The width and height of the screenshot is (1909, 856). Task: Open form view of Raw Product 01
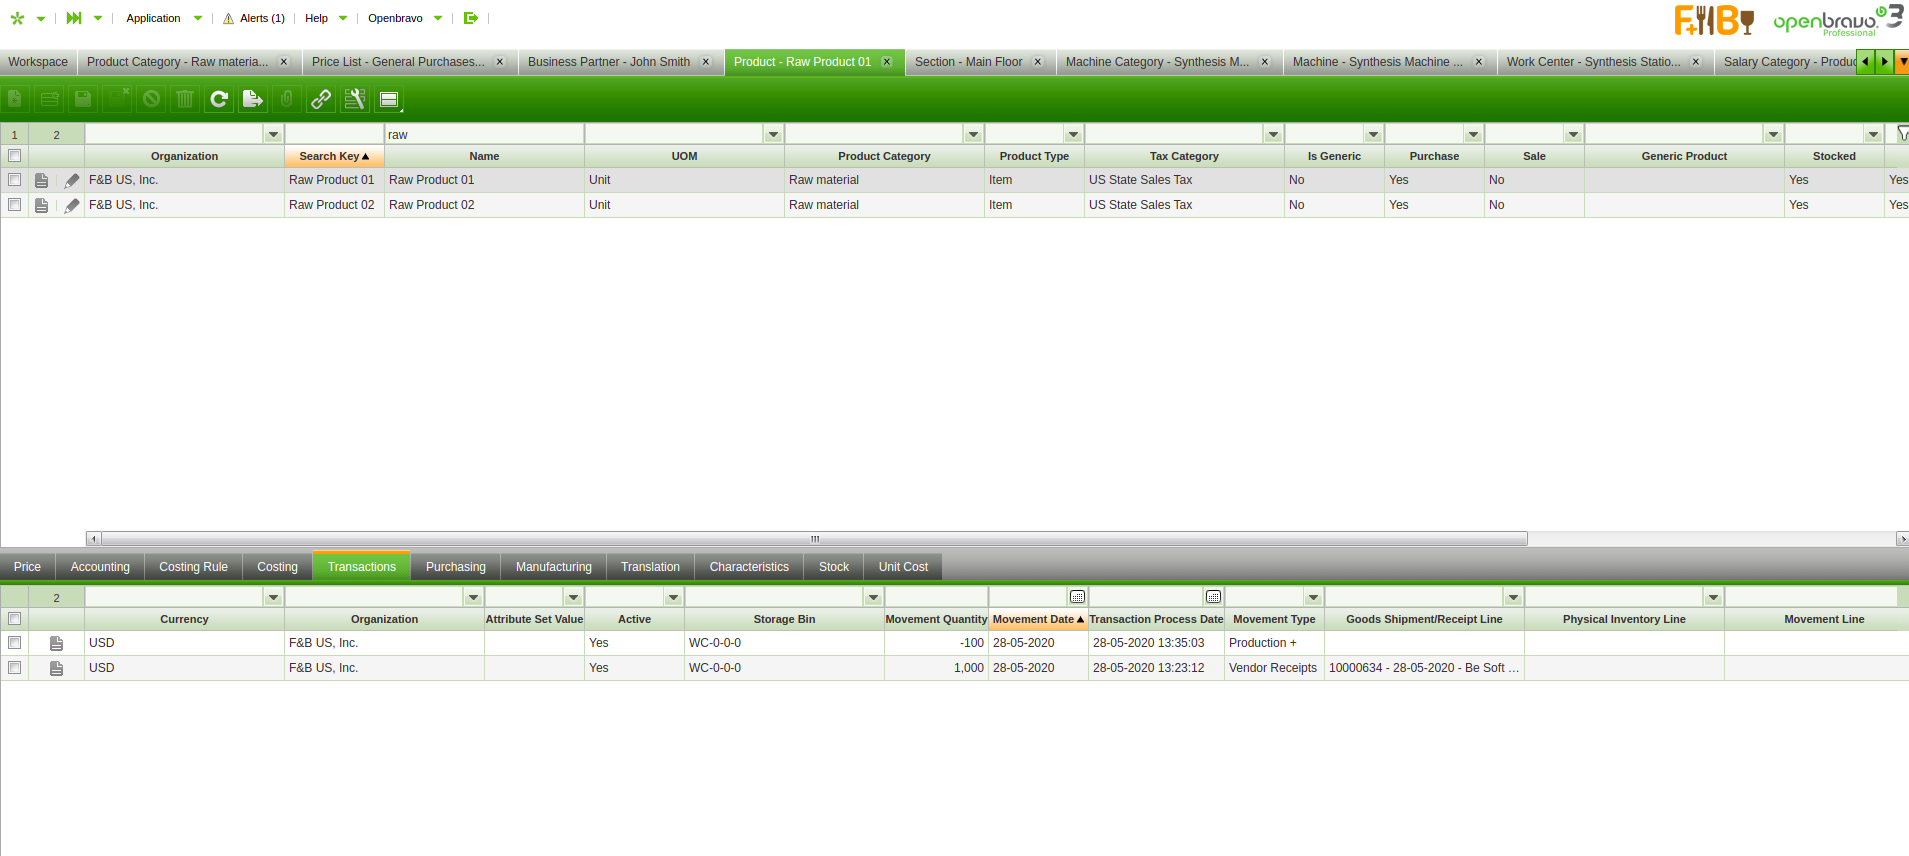click(42, 180)
